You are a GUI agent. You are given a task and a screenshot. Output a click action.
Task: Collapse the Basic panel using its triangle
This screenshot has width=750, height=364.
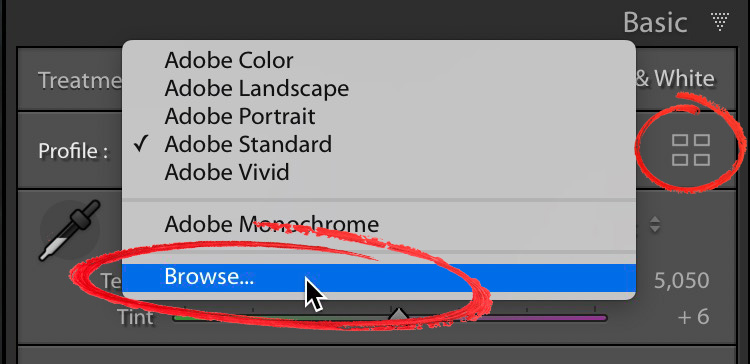[719, 22]
